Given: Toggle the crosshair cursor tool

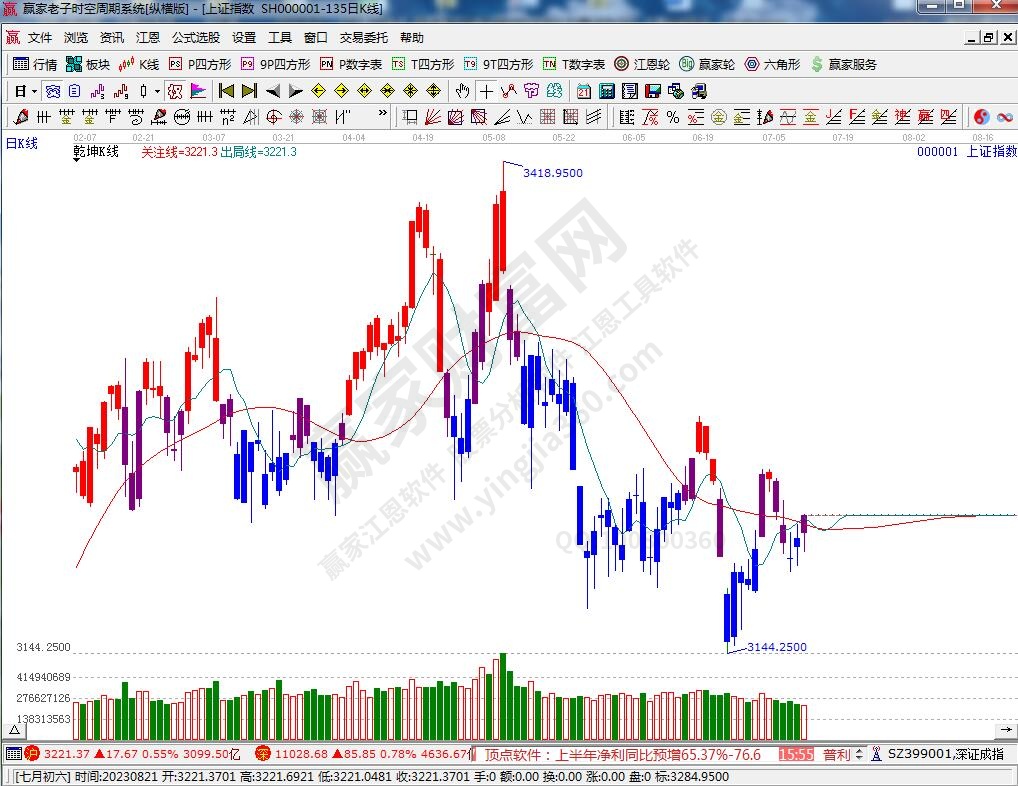Looking at the screenshot, I should (485, 91).
